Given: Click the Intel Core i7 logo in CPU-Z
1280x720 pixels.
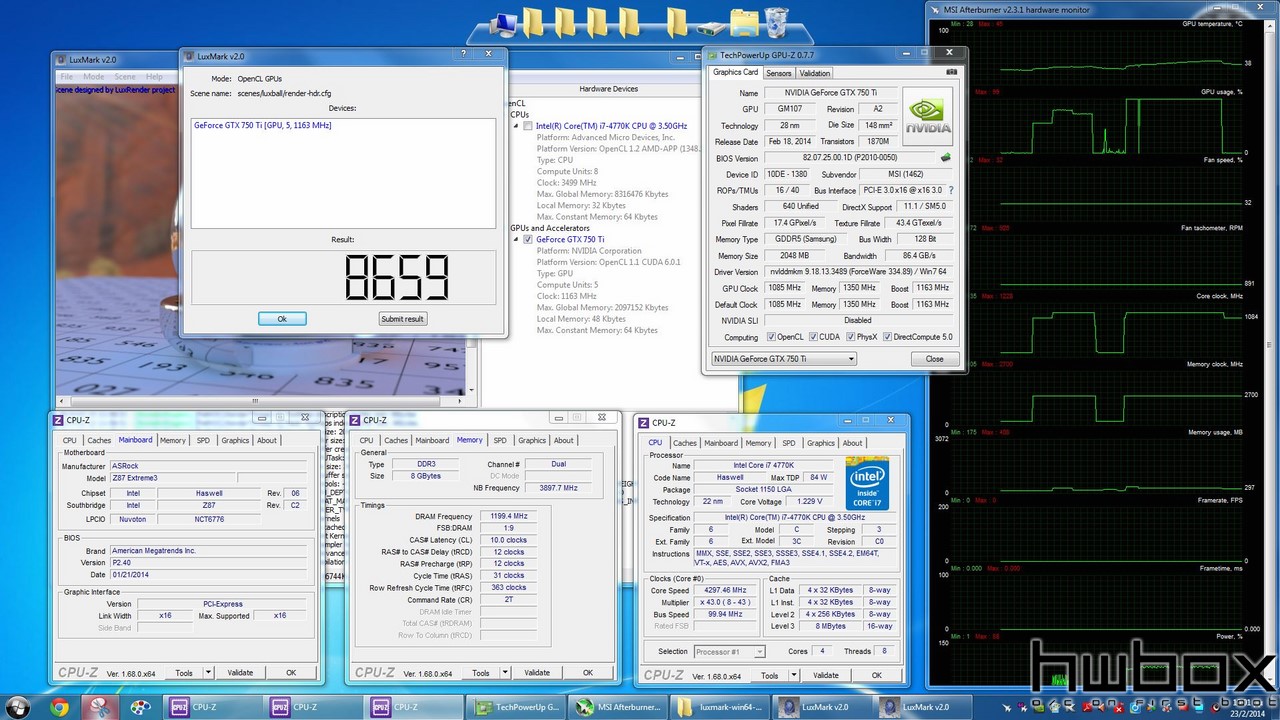Looking at the screenshot, I should pos(867,484).
